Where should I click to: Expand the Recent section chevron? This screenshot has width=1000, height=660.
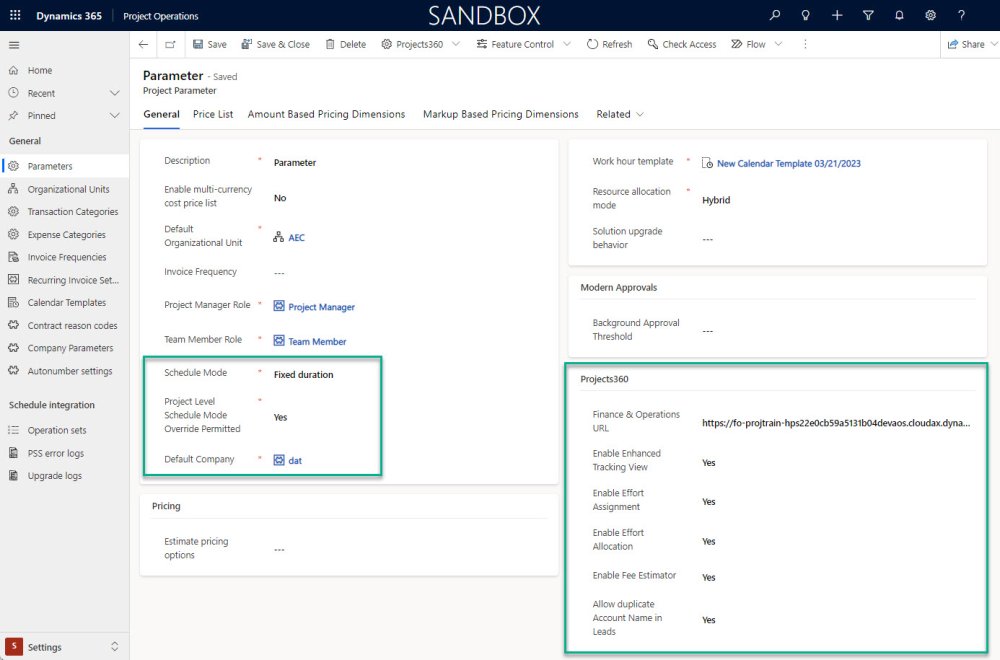[115, 93]
